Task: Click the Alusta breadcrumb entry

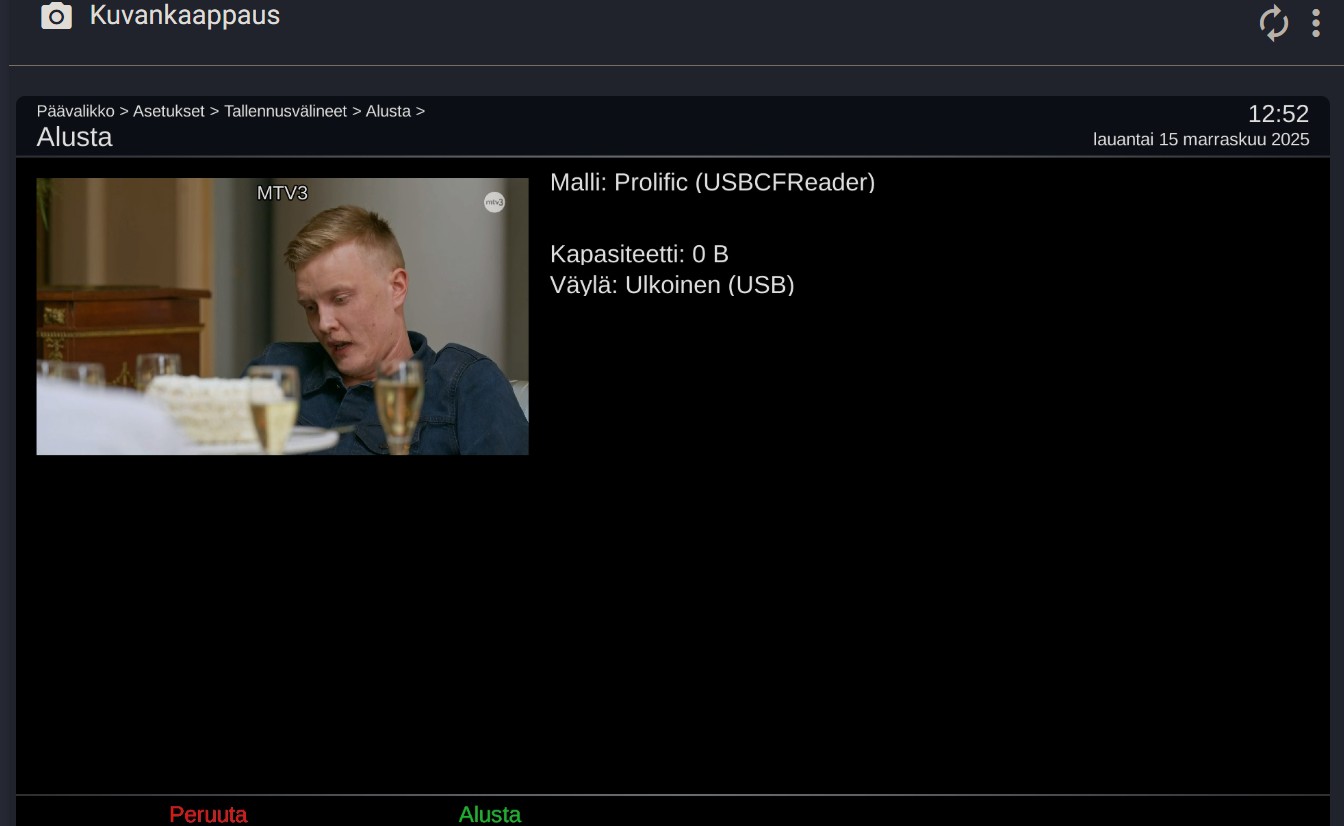Action: [x=388, y=111]
